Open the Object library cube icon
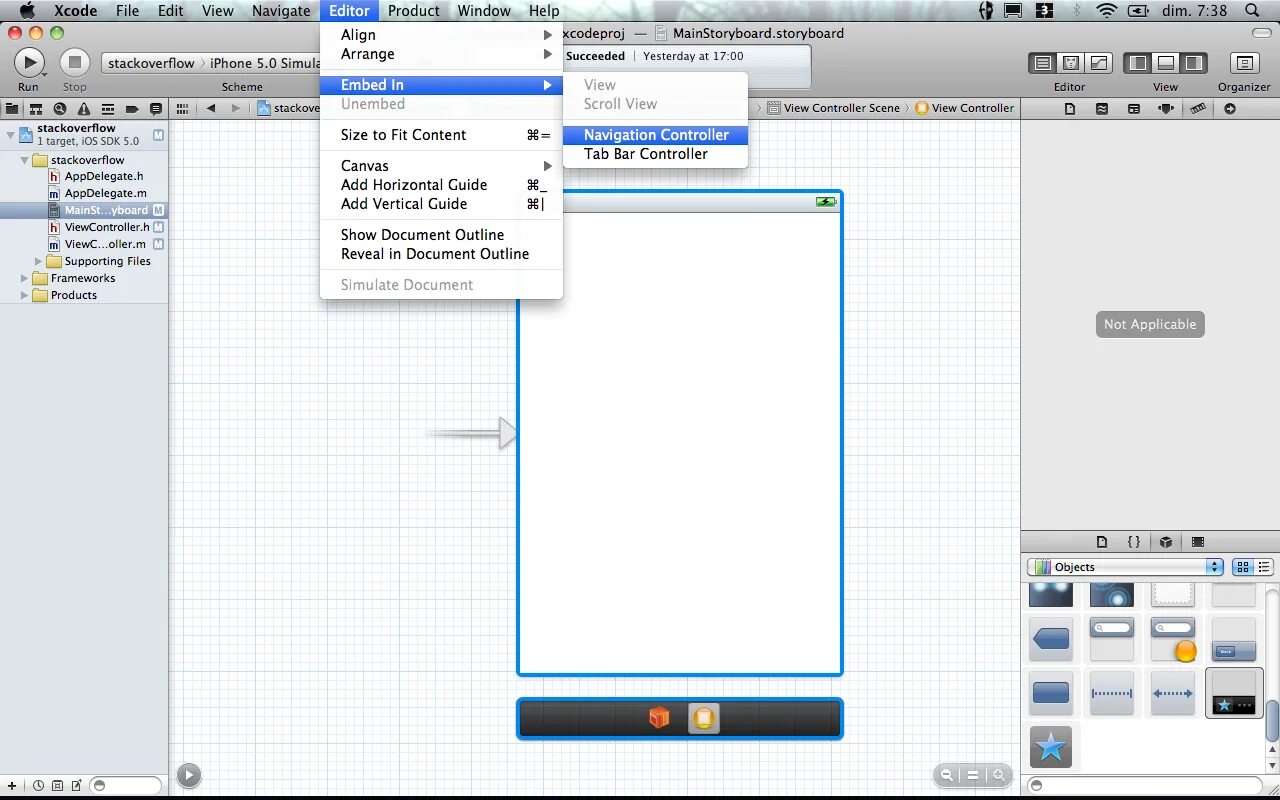This screenshot has height=800, width=1280. point(1166,542)
